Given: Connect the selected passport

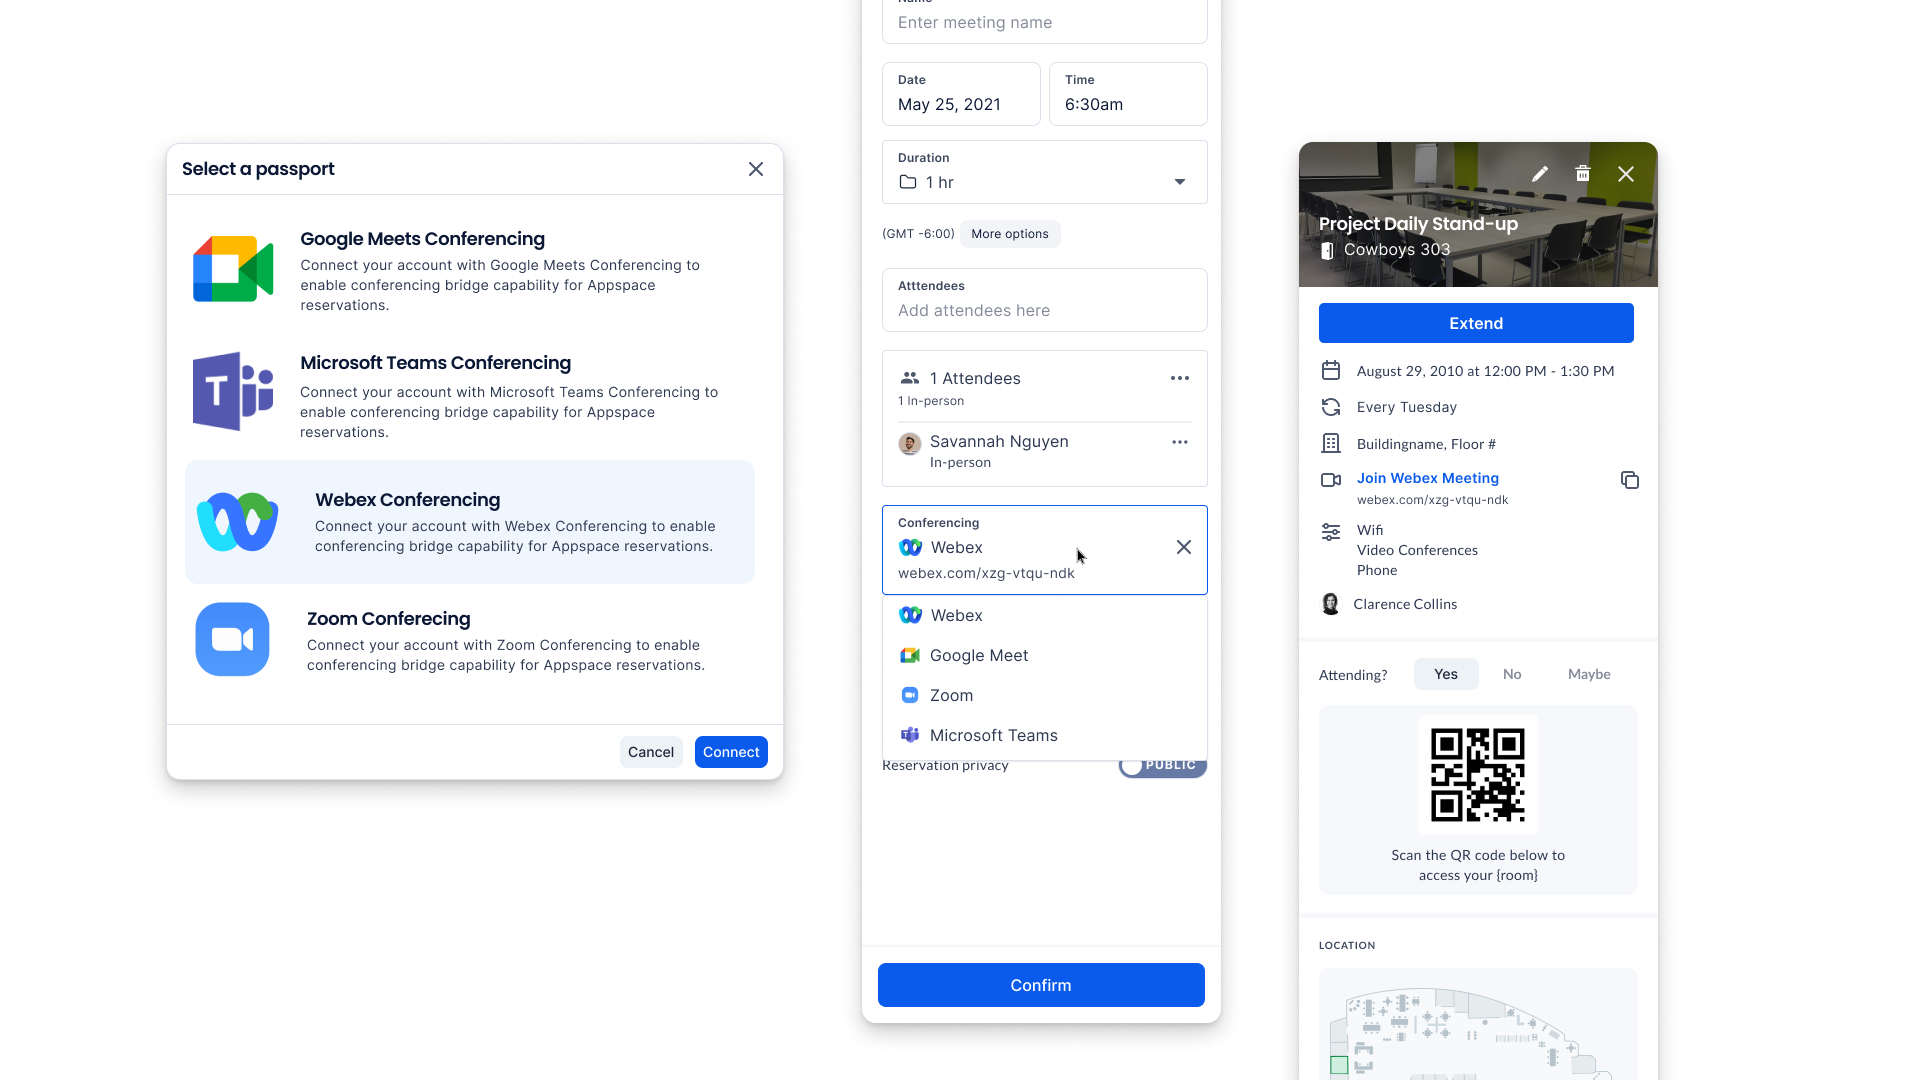Looking at the screenshot, I should 731,752.
